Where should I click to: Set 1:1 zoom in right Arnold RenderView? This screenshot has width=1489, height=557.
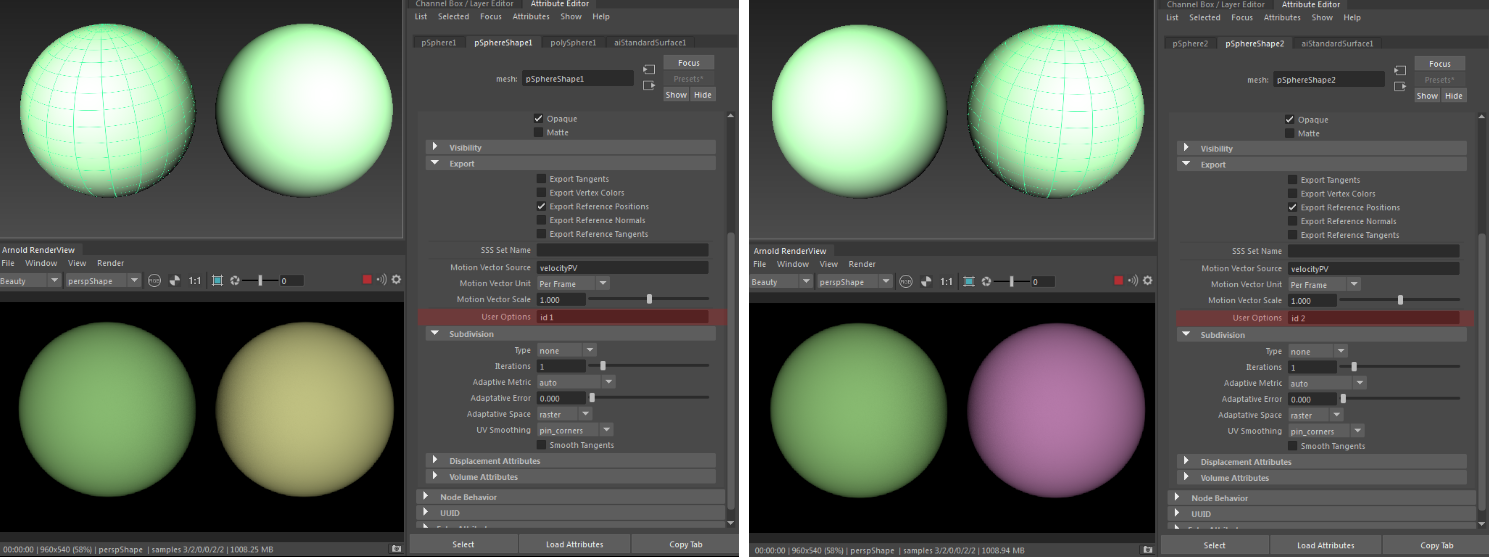[946, 282]
